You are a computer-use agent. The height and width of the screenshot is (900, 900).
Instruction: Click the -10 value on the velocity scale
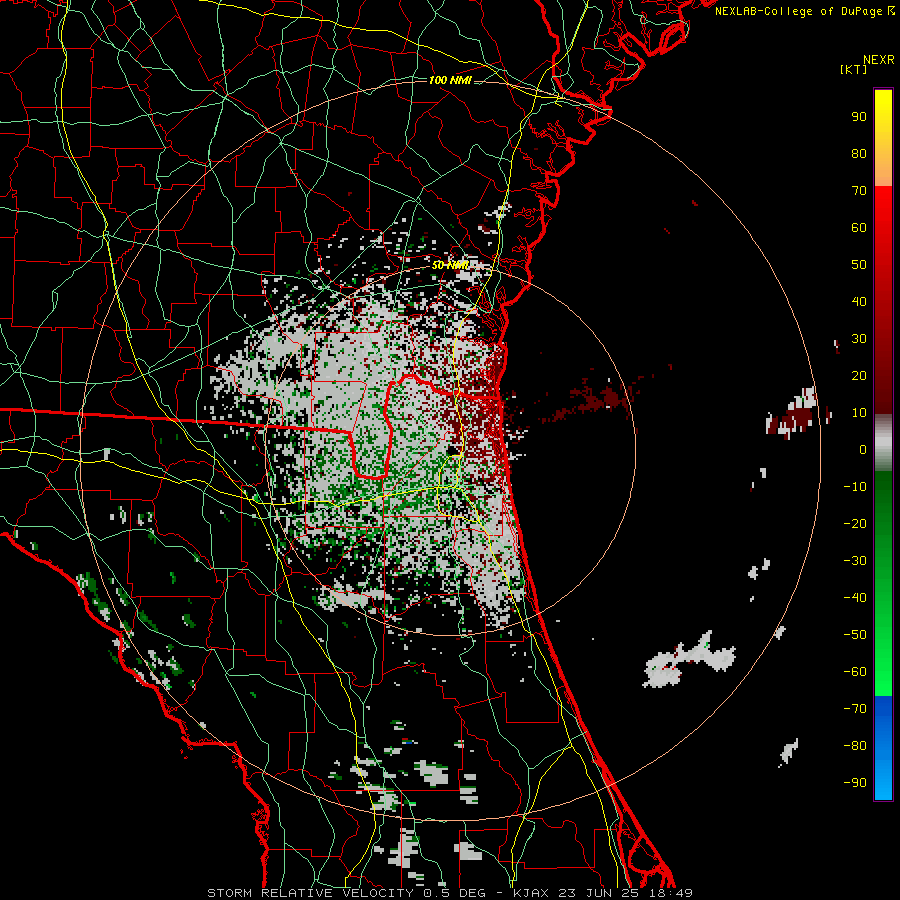point(855,487)
